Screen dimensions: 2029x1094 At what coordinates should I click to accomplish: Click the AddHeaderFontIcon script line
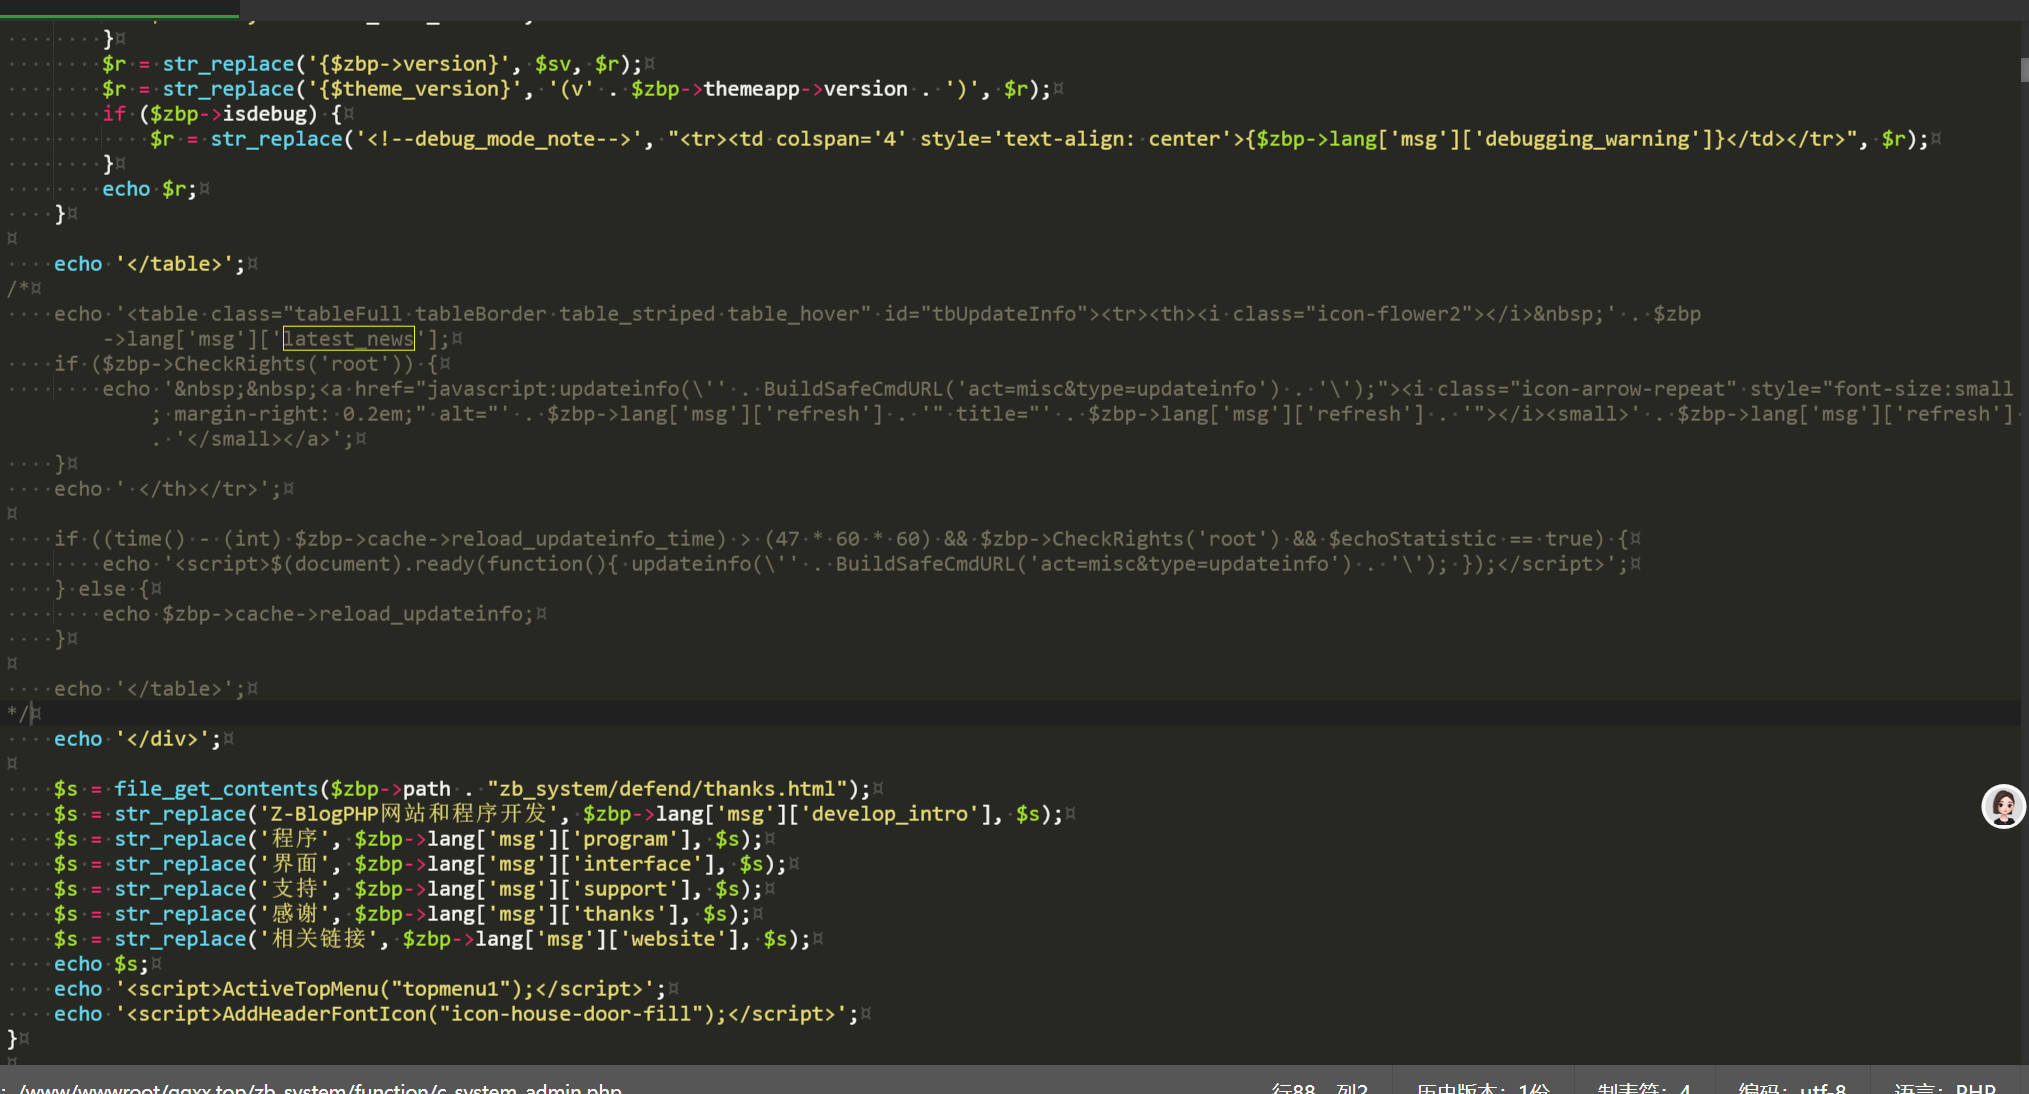[456, 1014]
